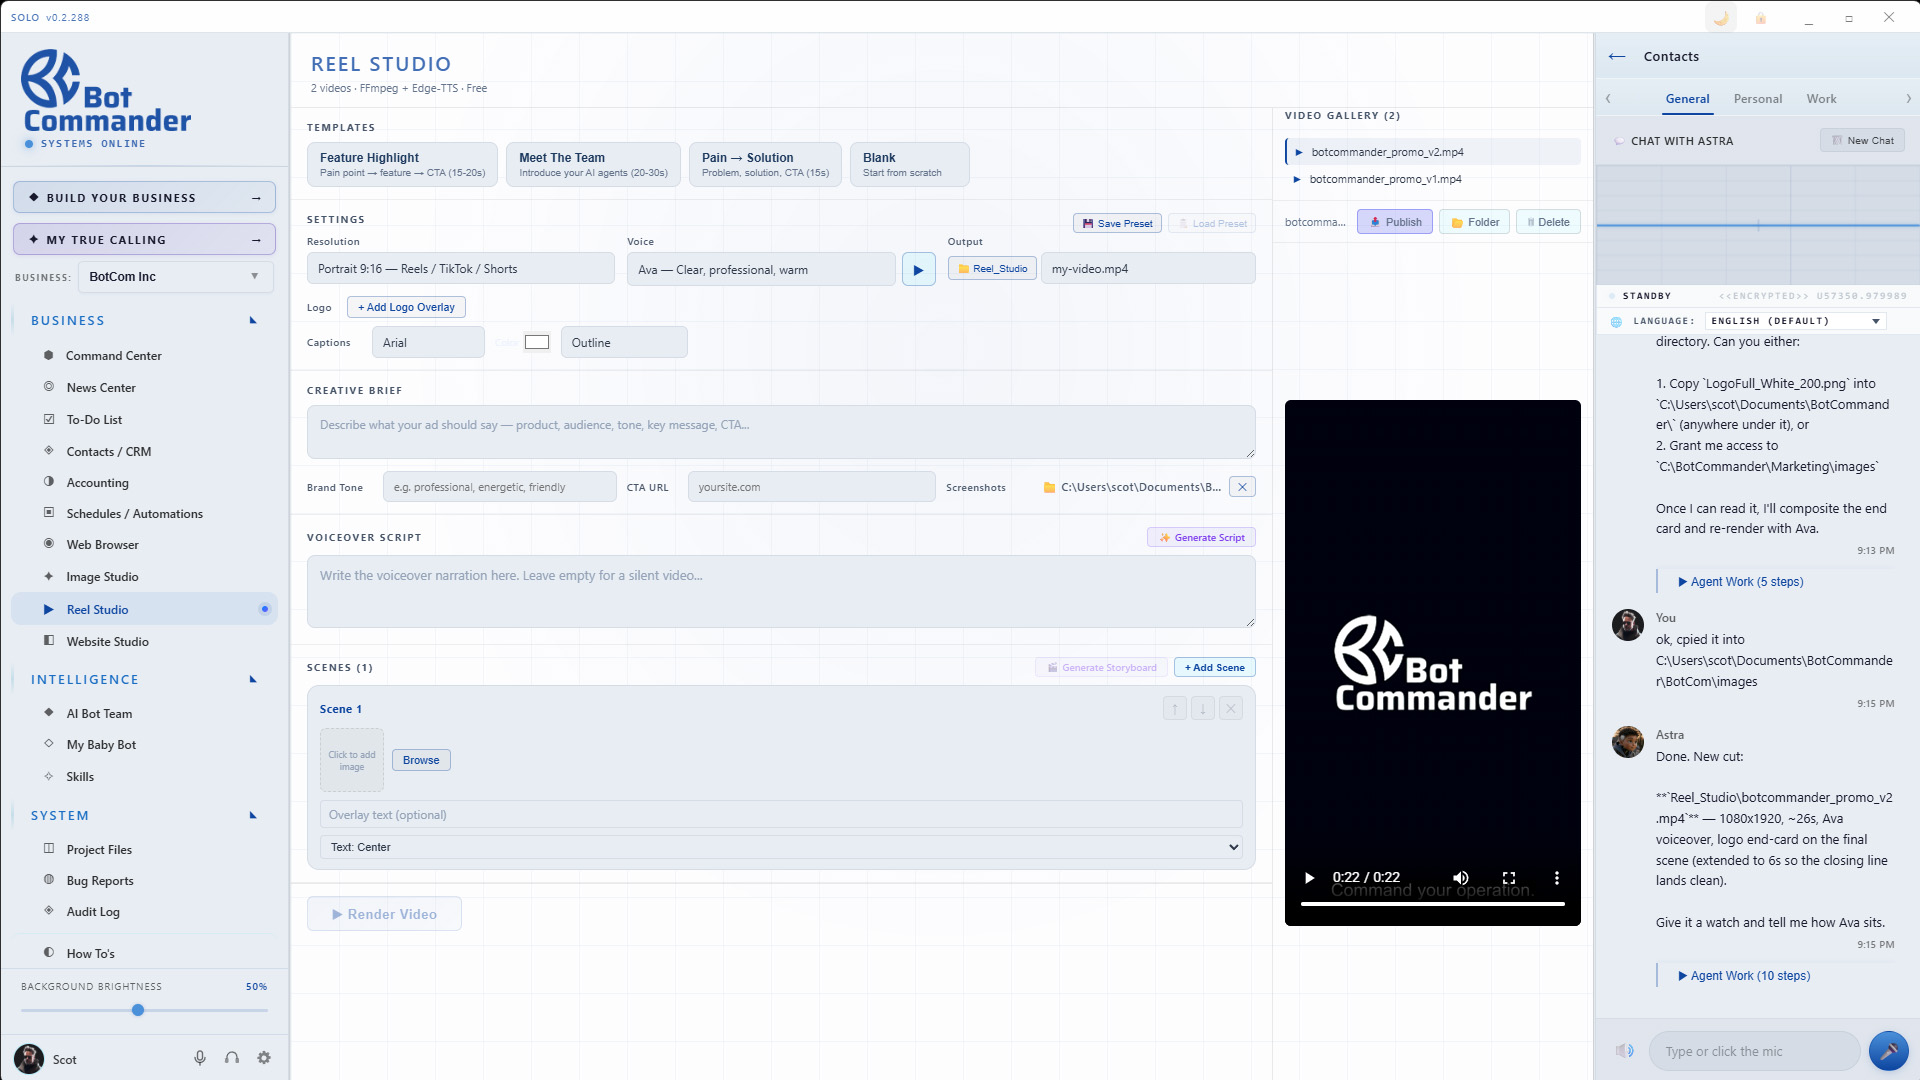Viewport: 1920px width, 1080px height.
Task: Collapse the INTELLIGENCE section
Action: point(253,680)
